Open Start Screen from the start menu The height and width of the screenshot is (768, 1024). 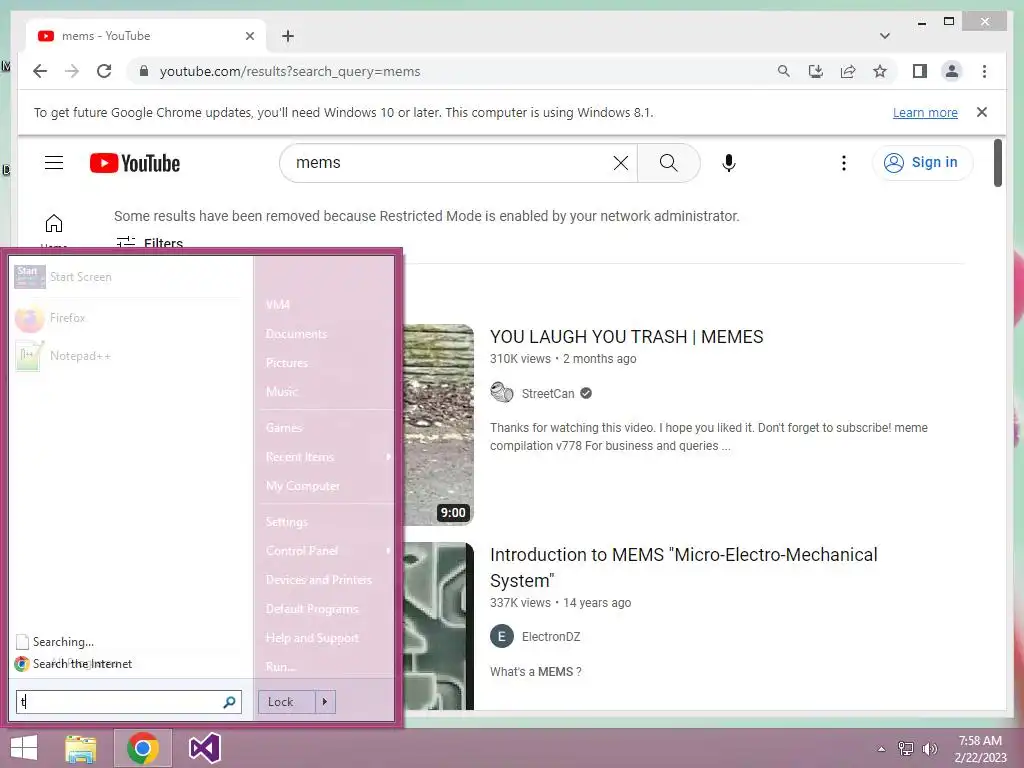pyautogui.click(x=127, y=277)
